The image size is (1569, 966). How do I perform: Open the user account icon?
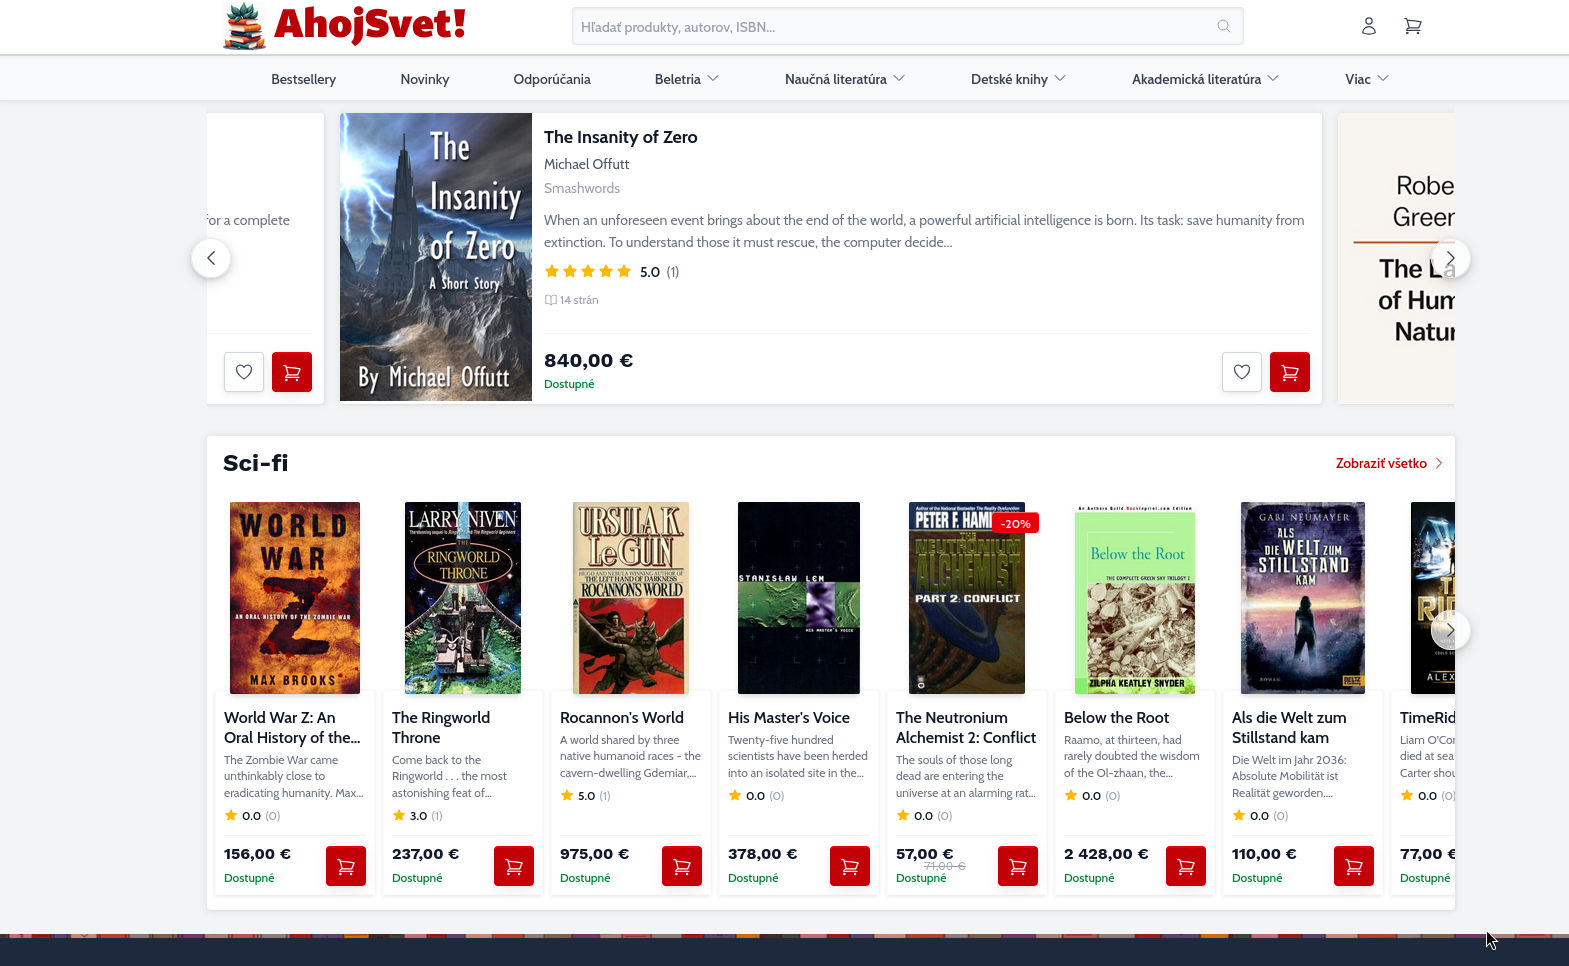(1368, 26)
